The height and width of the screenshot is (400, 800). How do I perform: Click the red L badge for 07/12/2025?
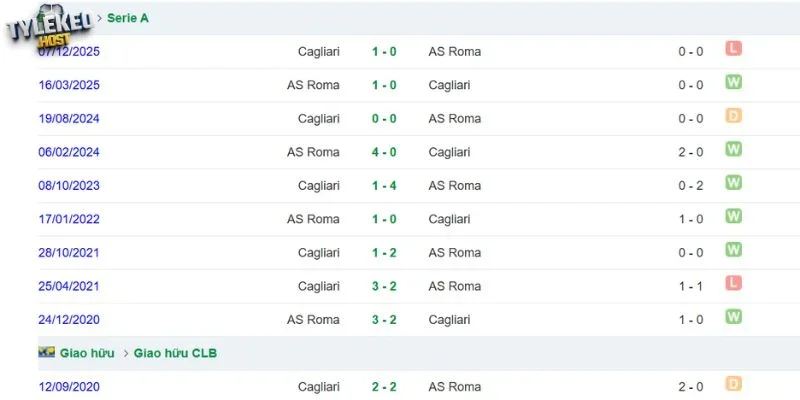tap(733, 48)
